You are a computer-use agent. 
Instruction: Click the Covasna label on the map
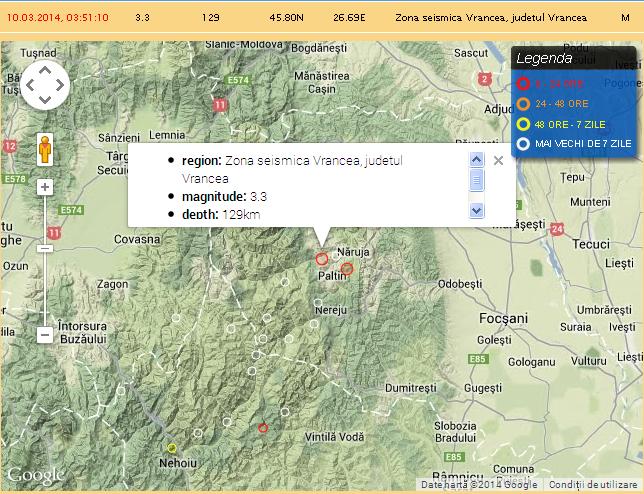(137, 239)
